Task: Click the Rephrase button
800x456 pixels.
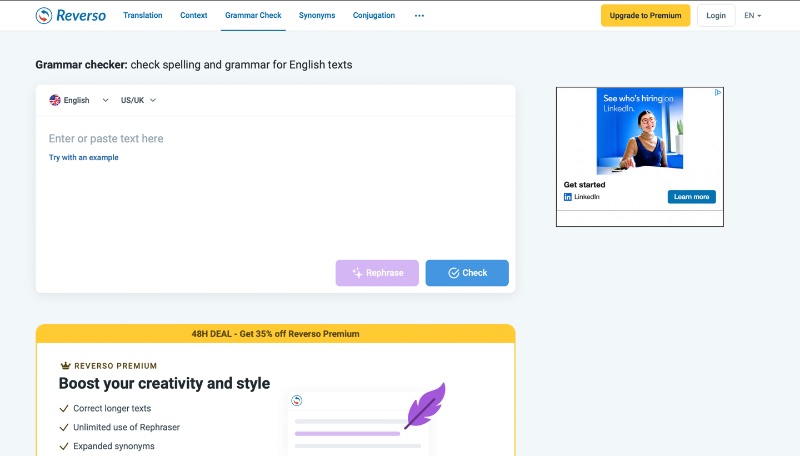Action: click(x=377, y=273)
